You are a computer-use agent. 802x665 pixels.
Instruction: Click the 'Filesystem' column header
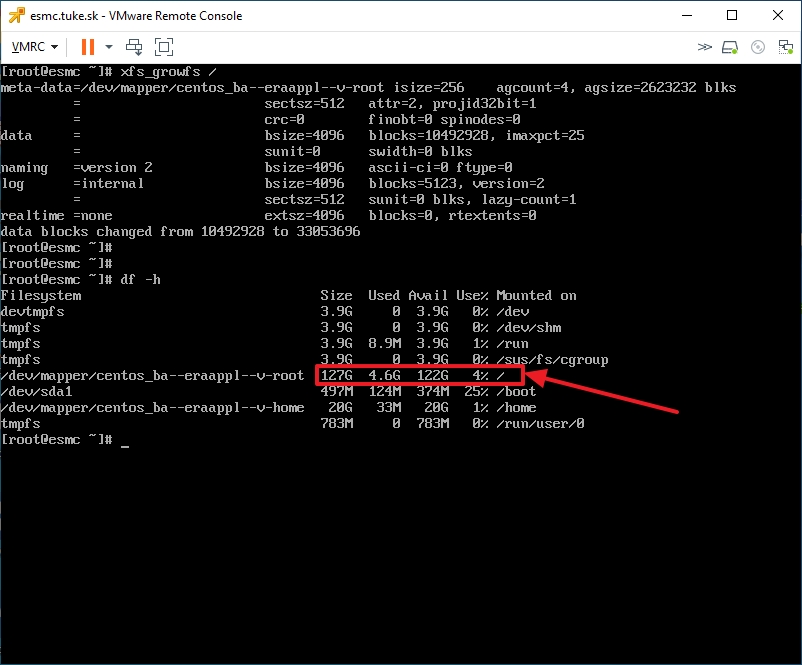click(41, 296)
